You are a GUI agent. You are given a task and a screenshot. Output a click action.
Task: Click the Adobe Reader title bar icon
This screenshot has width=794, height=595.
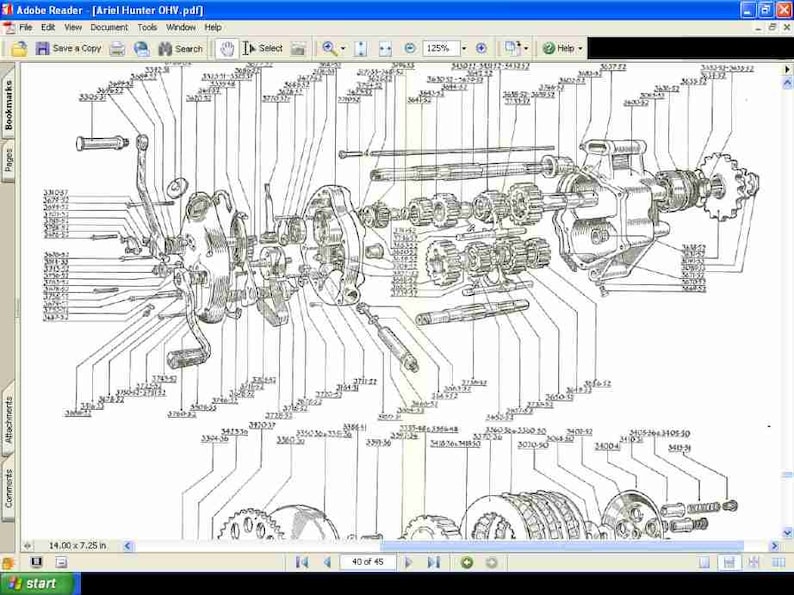coord(7,10)
